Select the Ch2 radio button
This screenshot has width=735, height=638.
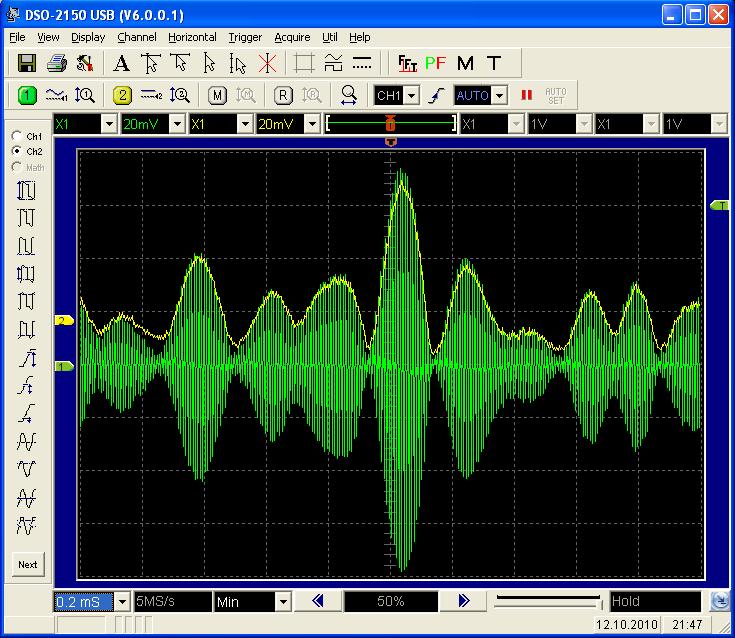coord(17,151)
